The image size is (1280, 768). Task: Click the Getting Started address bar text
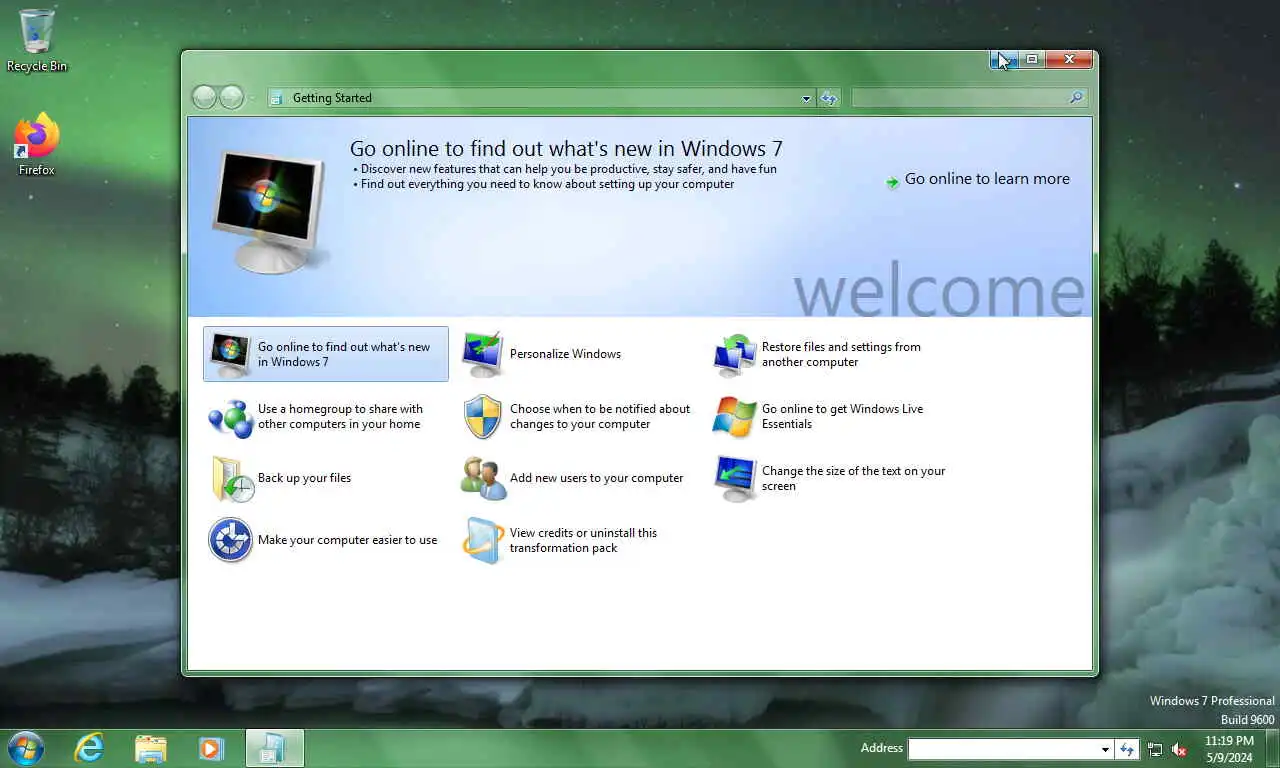pos(332,98)
